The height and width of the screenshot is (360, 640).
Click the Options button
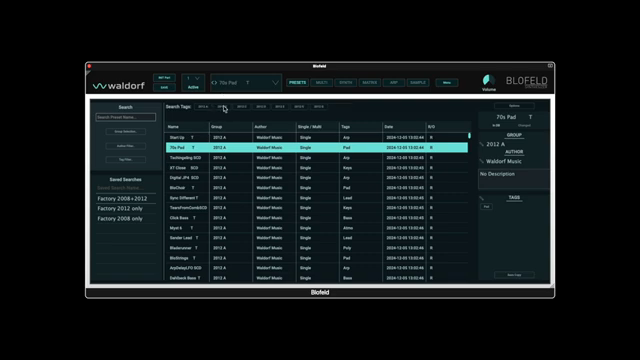(x=514, y=106)
